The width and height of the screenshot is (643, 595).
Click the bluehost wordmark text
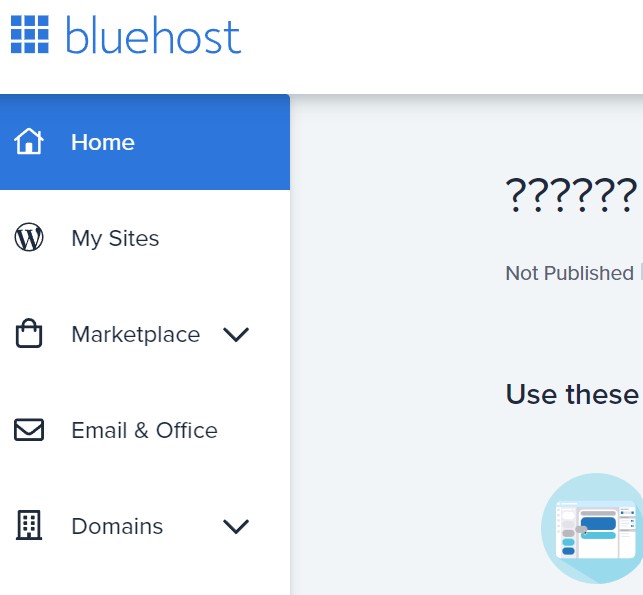pos(153,35)
